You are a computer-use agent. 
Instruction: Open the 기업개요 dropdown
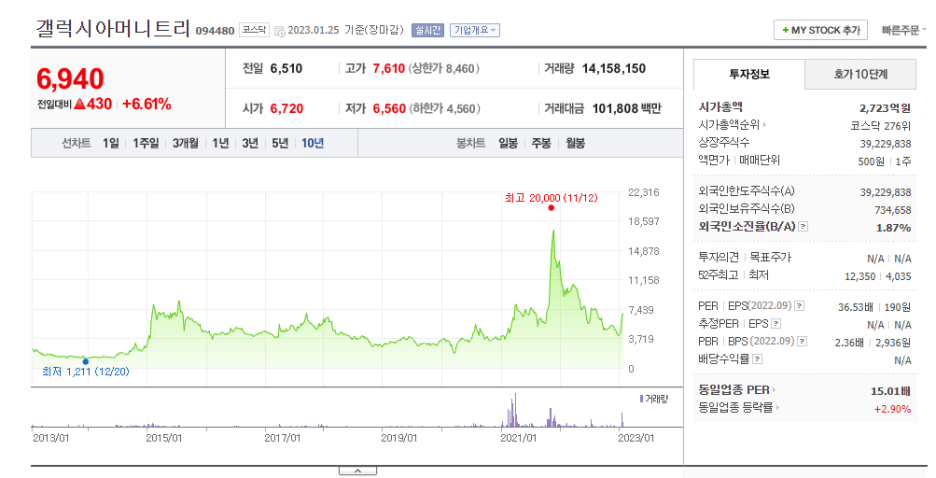475,30
